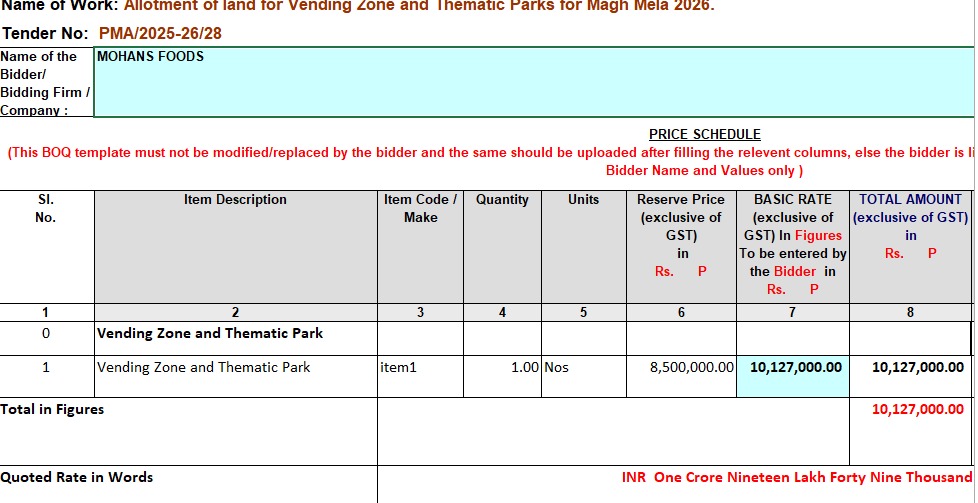Click the Quoted Rate in Words label
This screenshot has height=503, width=978.
click(77, 477)
